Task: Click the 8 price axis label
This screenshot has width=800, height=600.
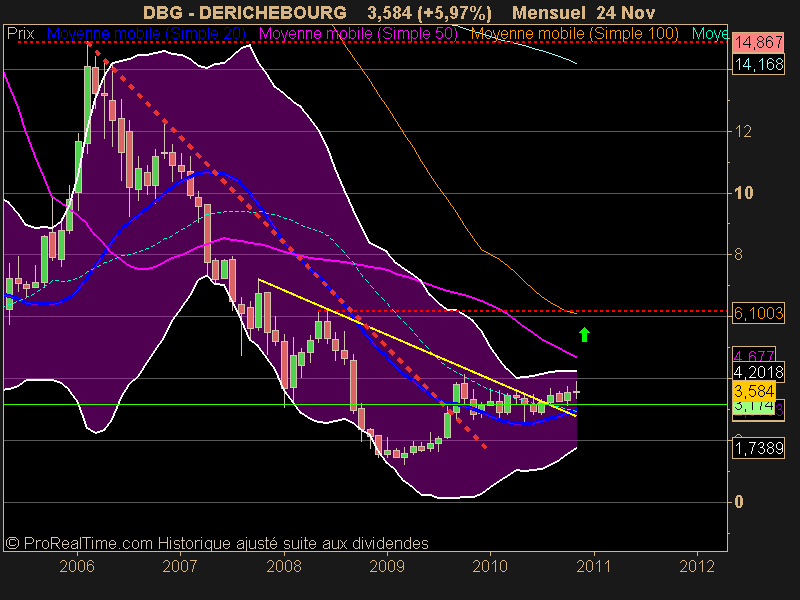Action: coord(739,254)
